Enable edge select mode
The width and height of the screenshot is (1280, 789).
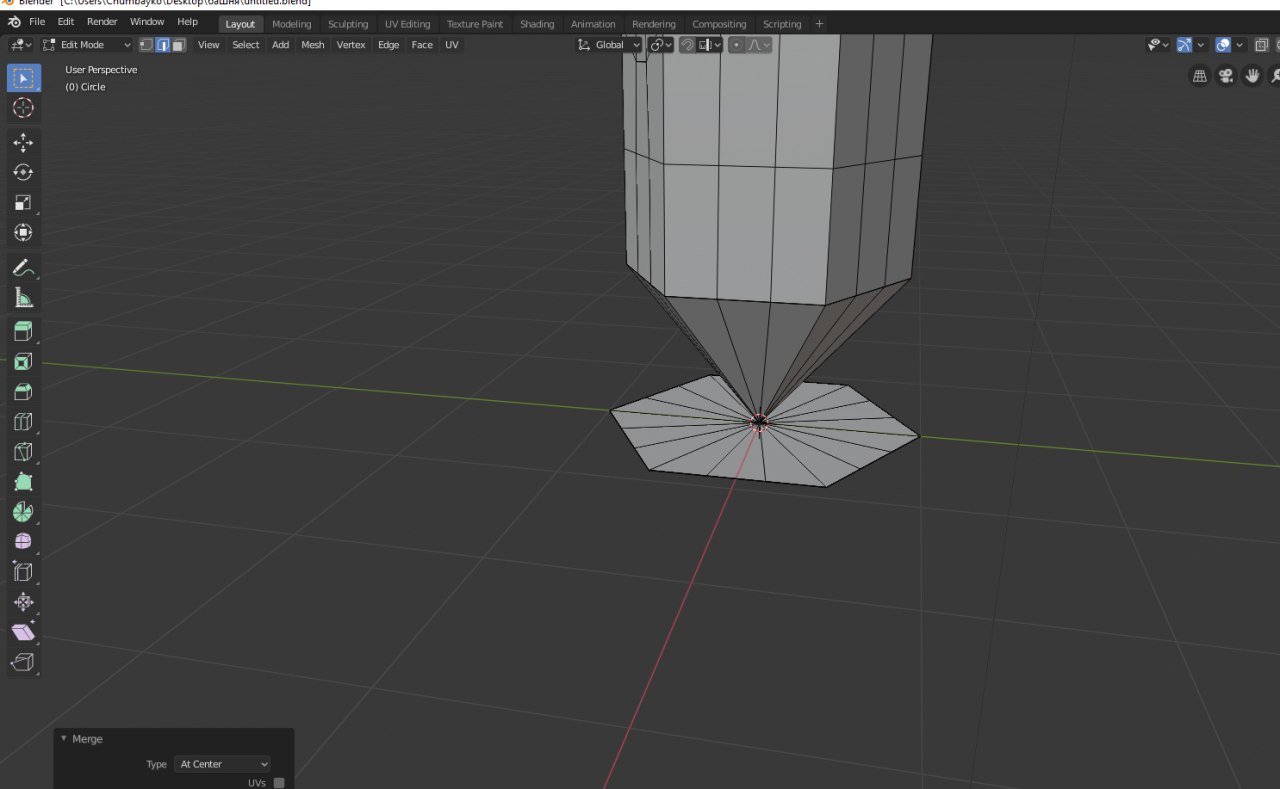pyautogui.click(x=163, y=45)
